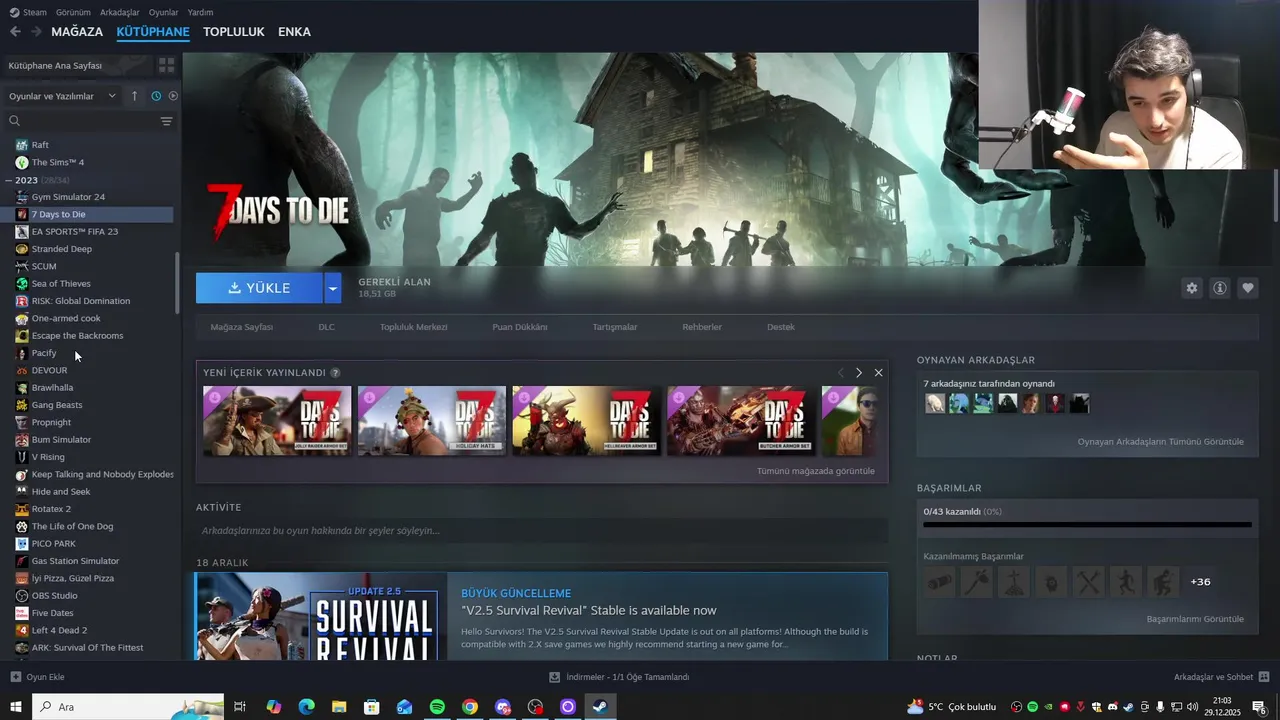Open Topluluk Merkezi link
The image size is (1280, 720).
pyautogui.click(x=413, y=327)
